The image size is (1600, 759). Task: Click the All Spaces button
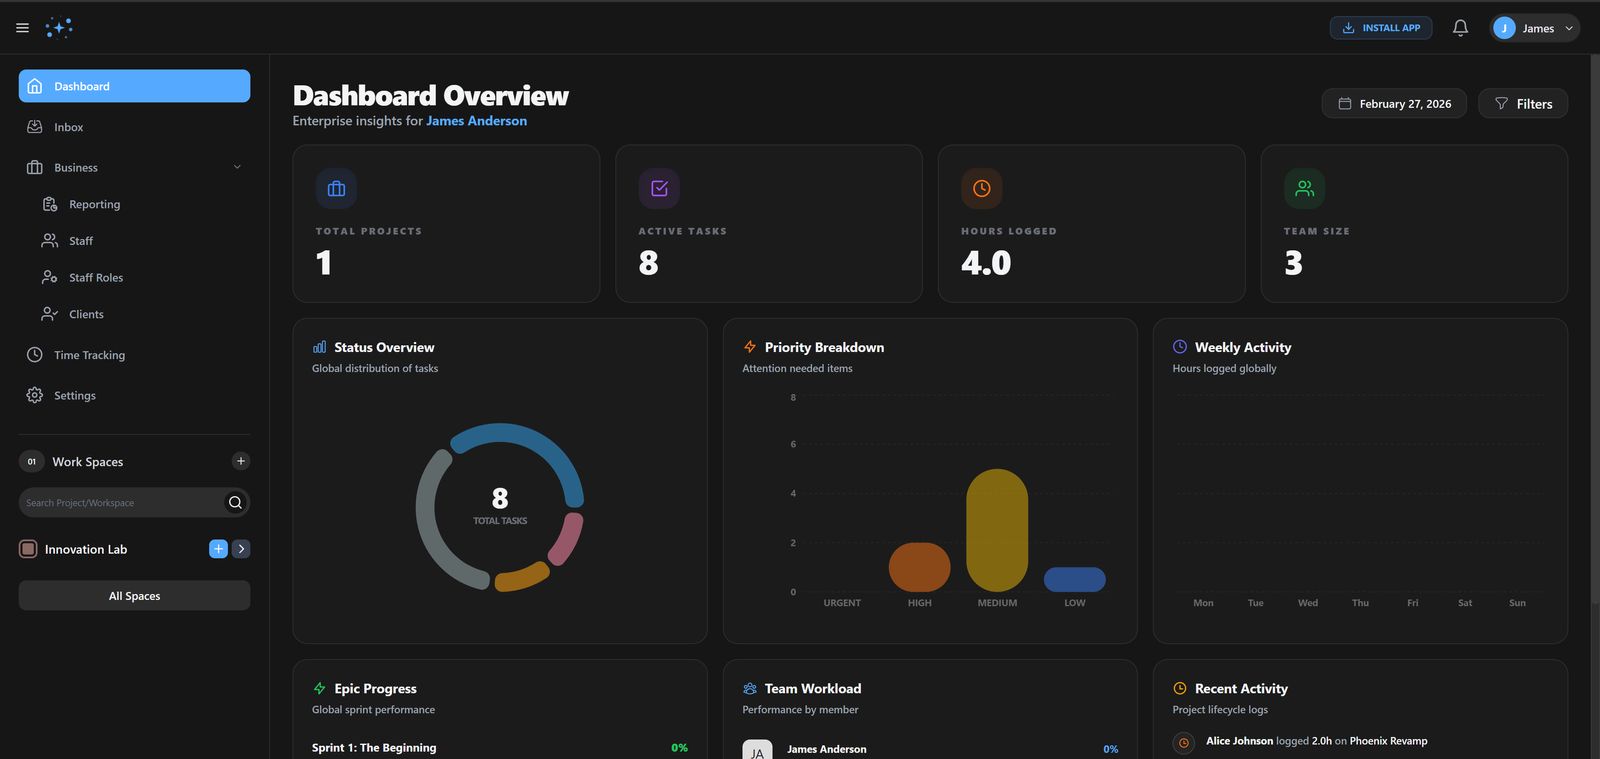click(134, 596)
